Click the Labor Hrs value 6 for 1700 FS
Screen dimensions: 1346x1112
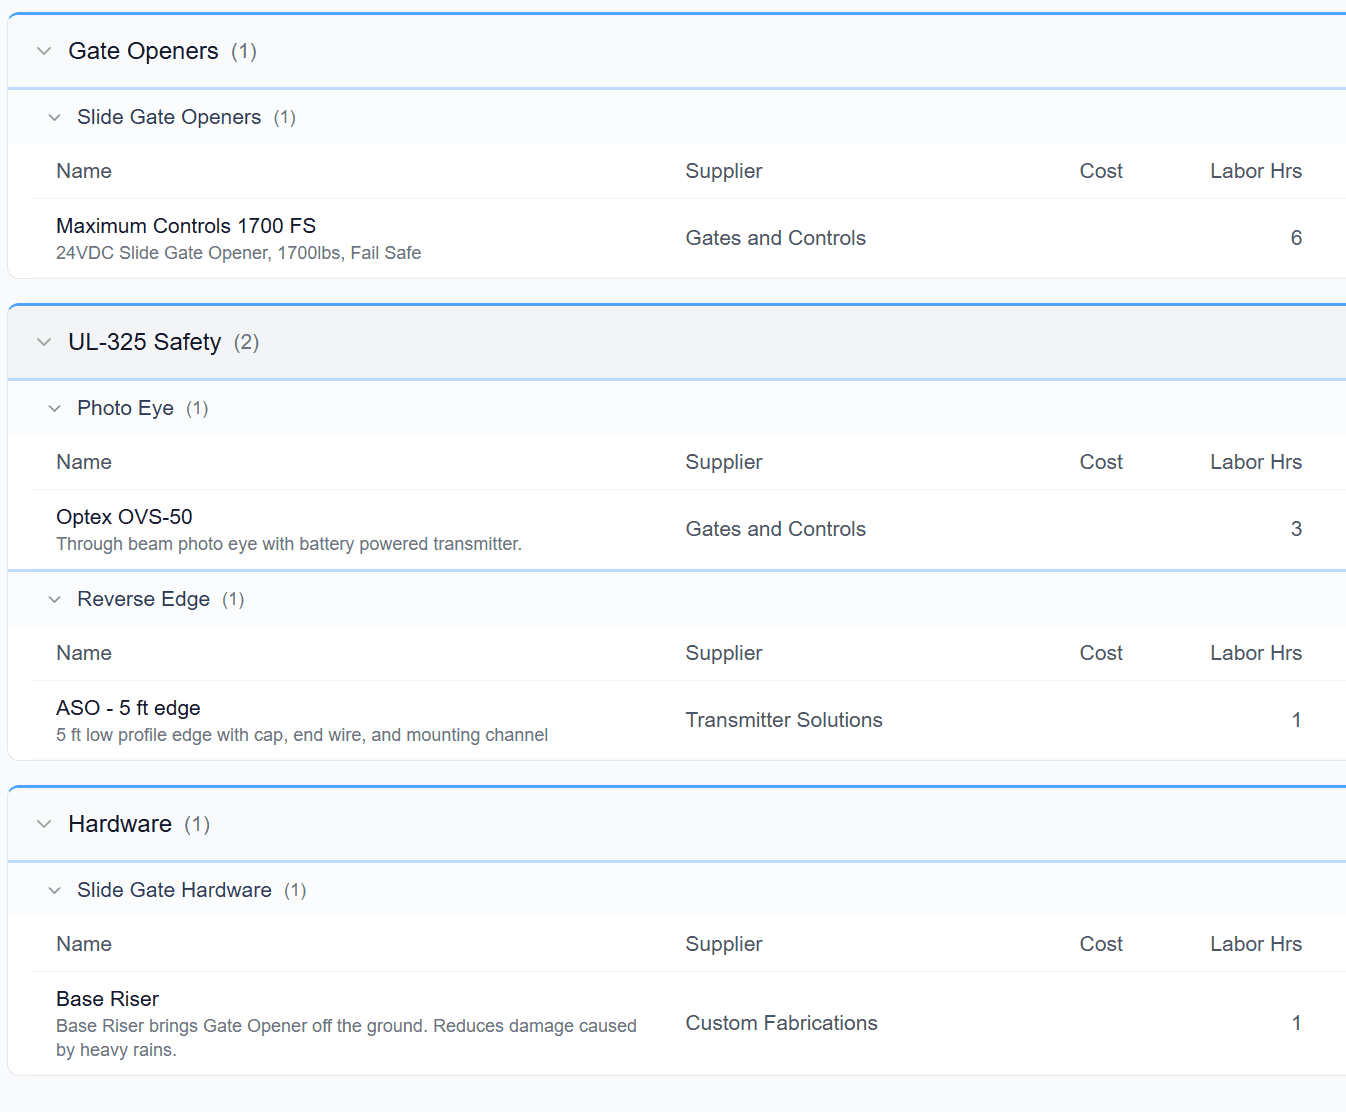click(x=1296, y=238)
